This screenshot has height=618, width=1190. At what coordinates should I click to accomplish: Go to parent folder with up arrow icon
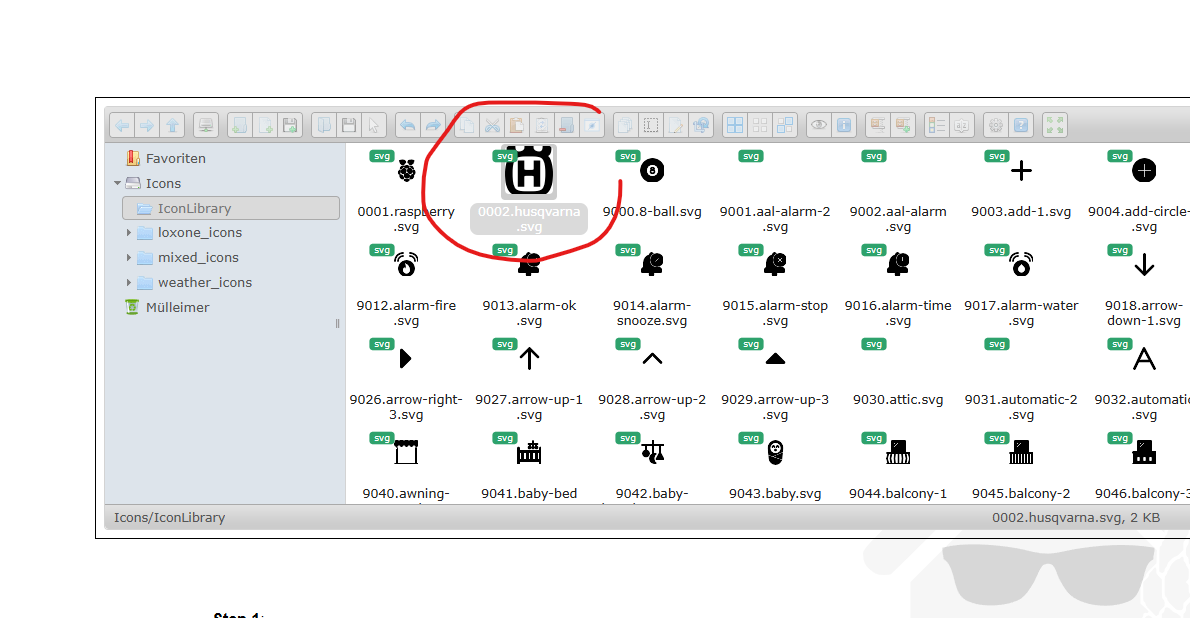point(172,125)
